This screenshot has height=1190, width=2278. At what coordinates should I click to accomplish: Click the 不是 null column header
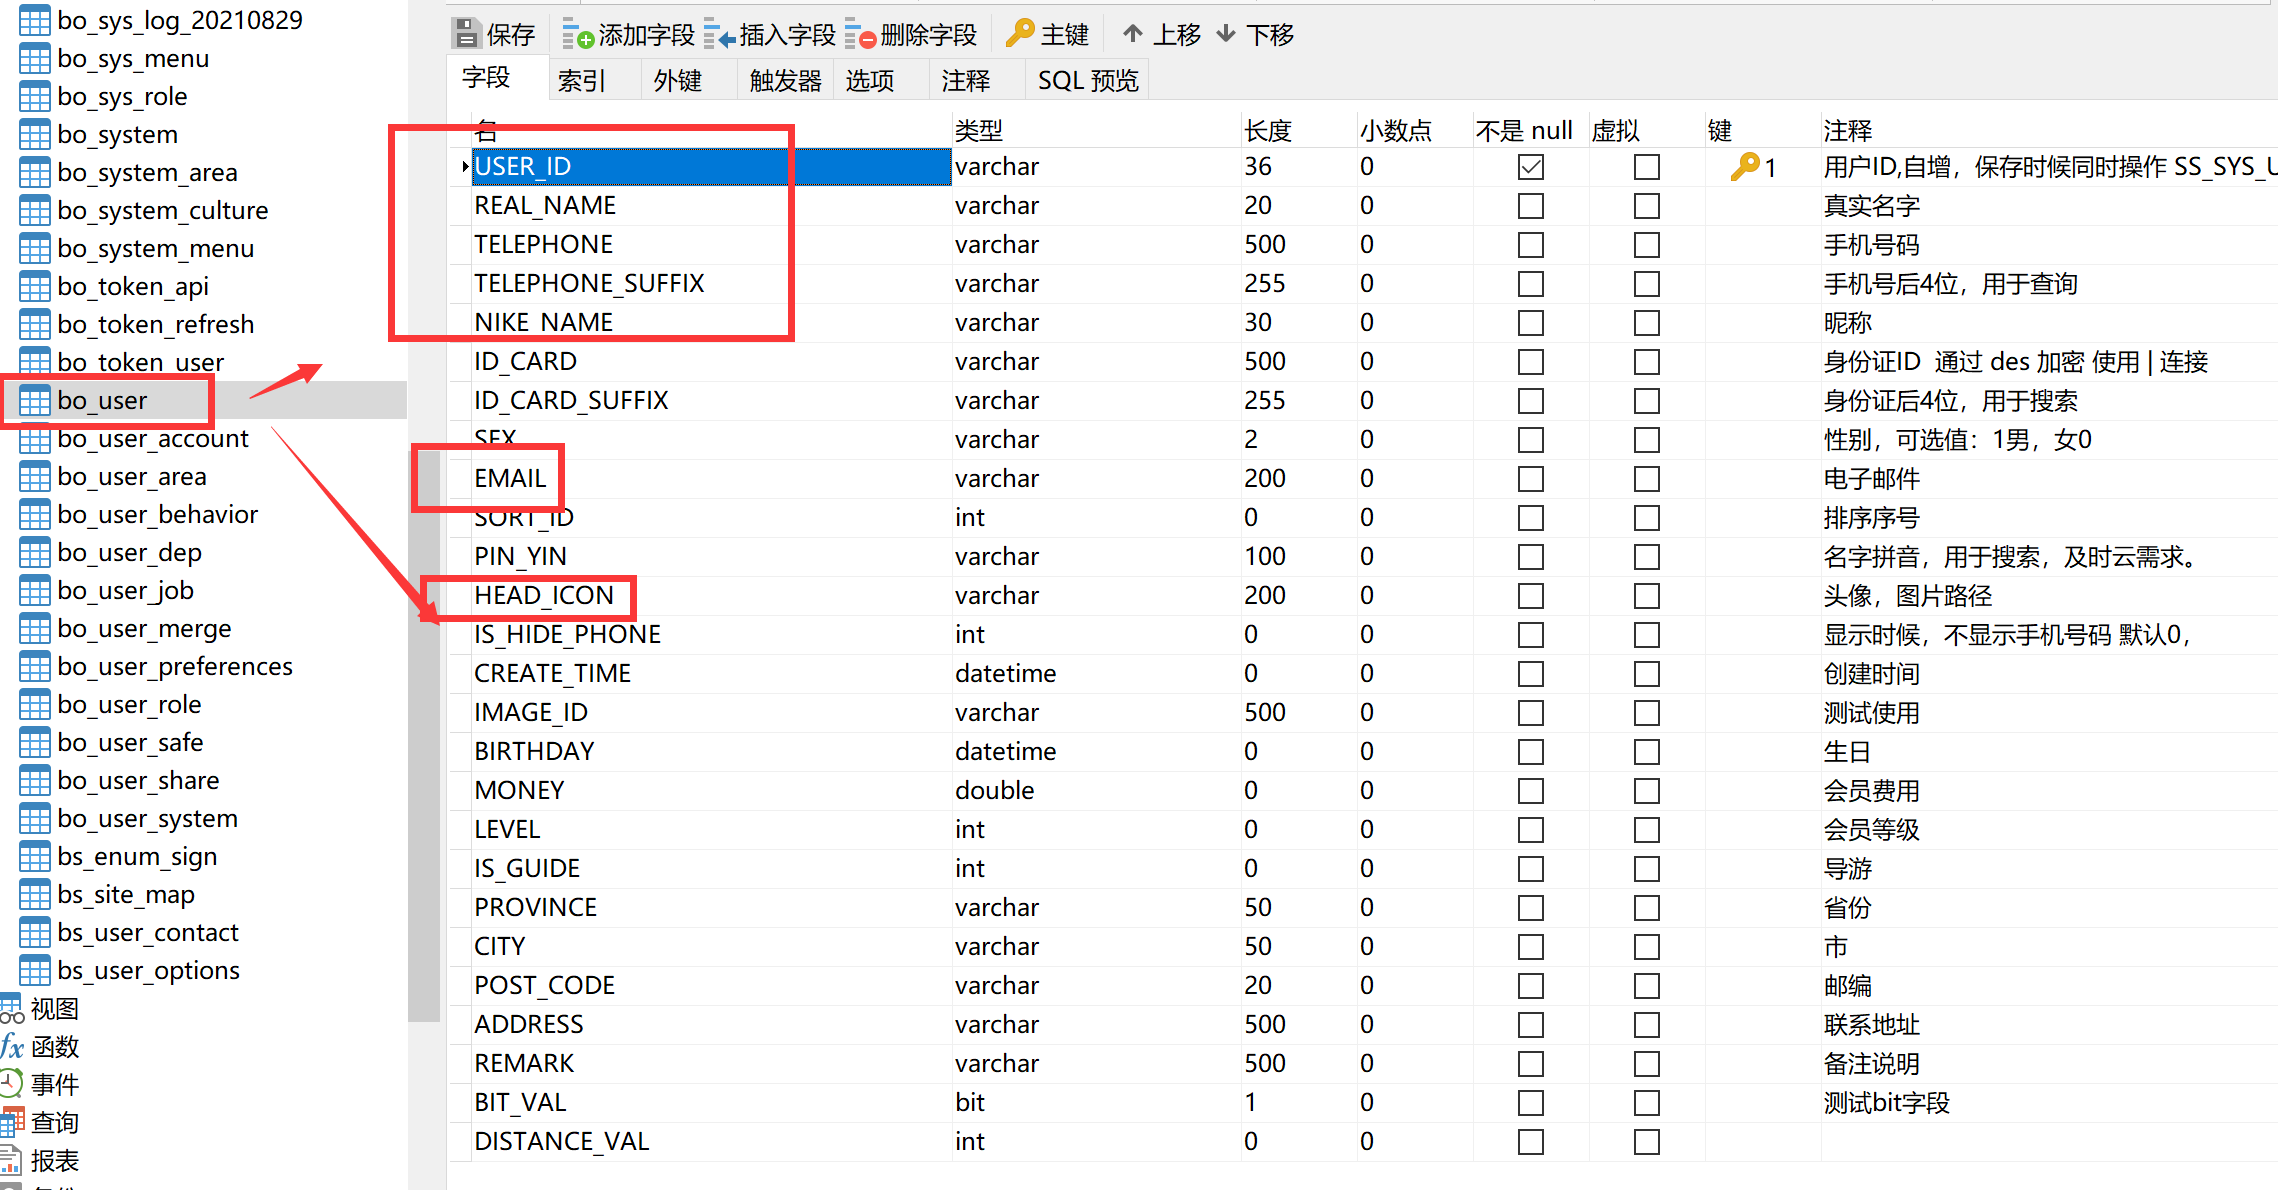[x=1524, y=130]
